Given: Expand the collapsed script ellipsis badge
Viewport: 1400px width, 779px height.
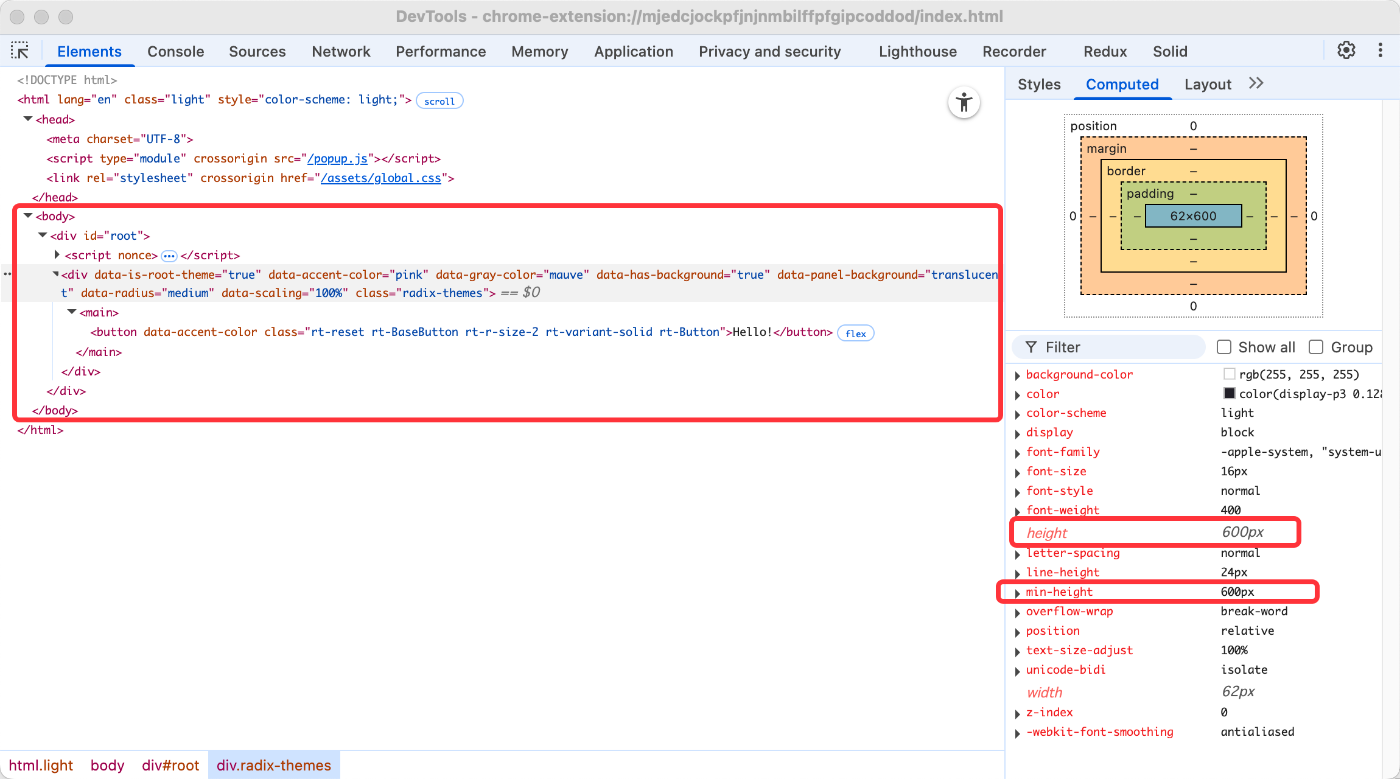Looking at the screenshot, I should coord(169,256).
